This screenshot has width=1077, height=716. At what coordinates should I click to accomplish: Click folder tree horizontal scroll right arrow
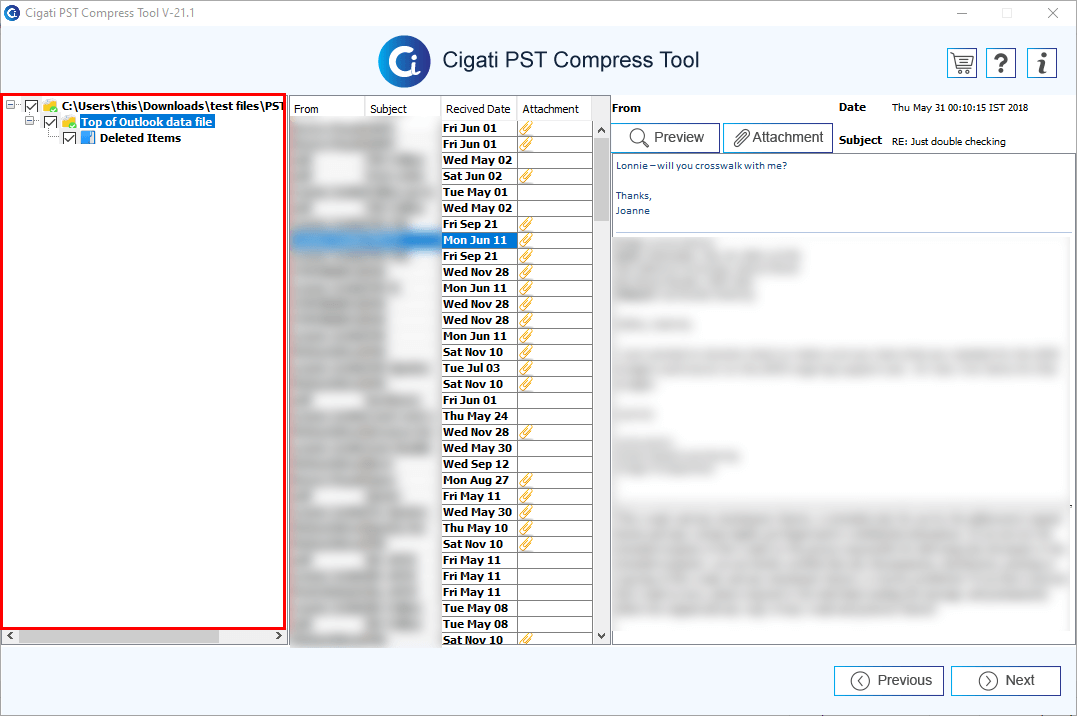coord(278,636)
